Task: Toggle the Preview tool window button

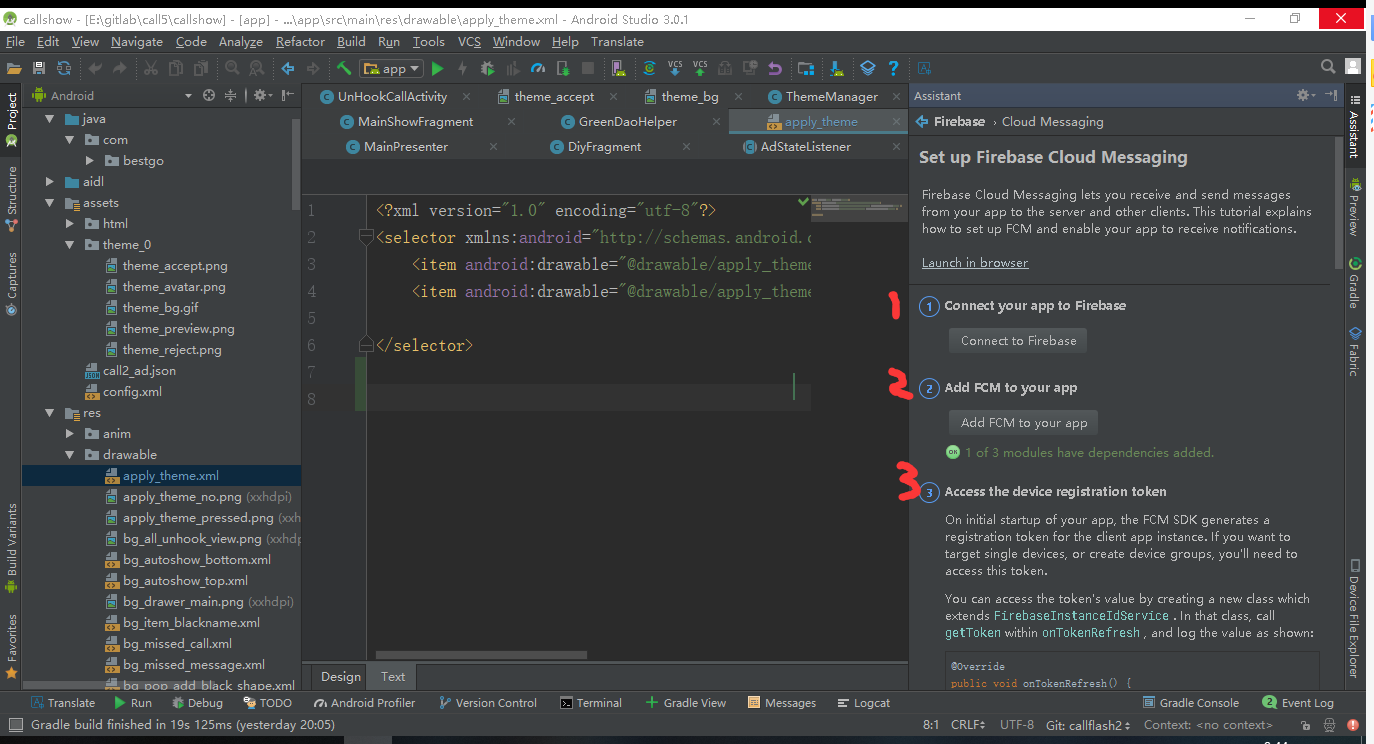Action: [1354, 205]
